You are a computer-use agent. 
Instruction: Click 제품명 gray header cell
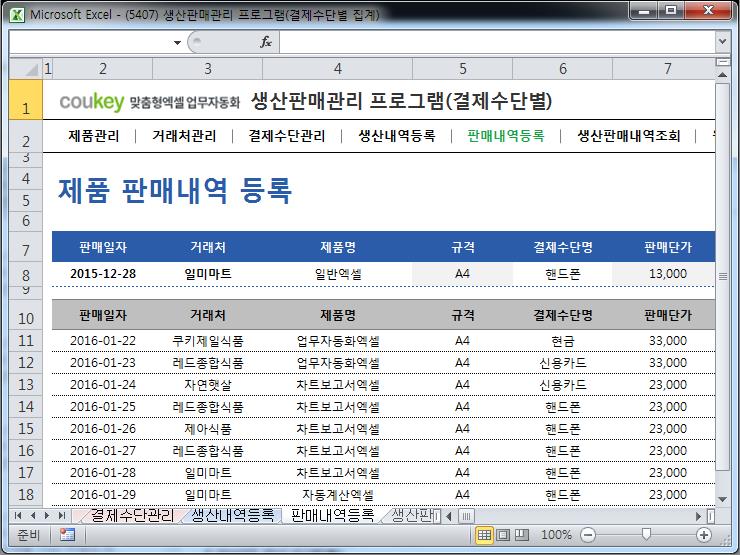click(338, 315)
